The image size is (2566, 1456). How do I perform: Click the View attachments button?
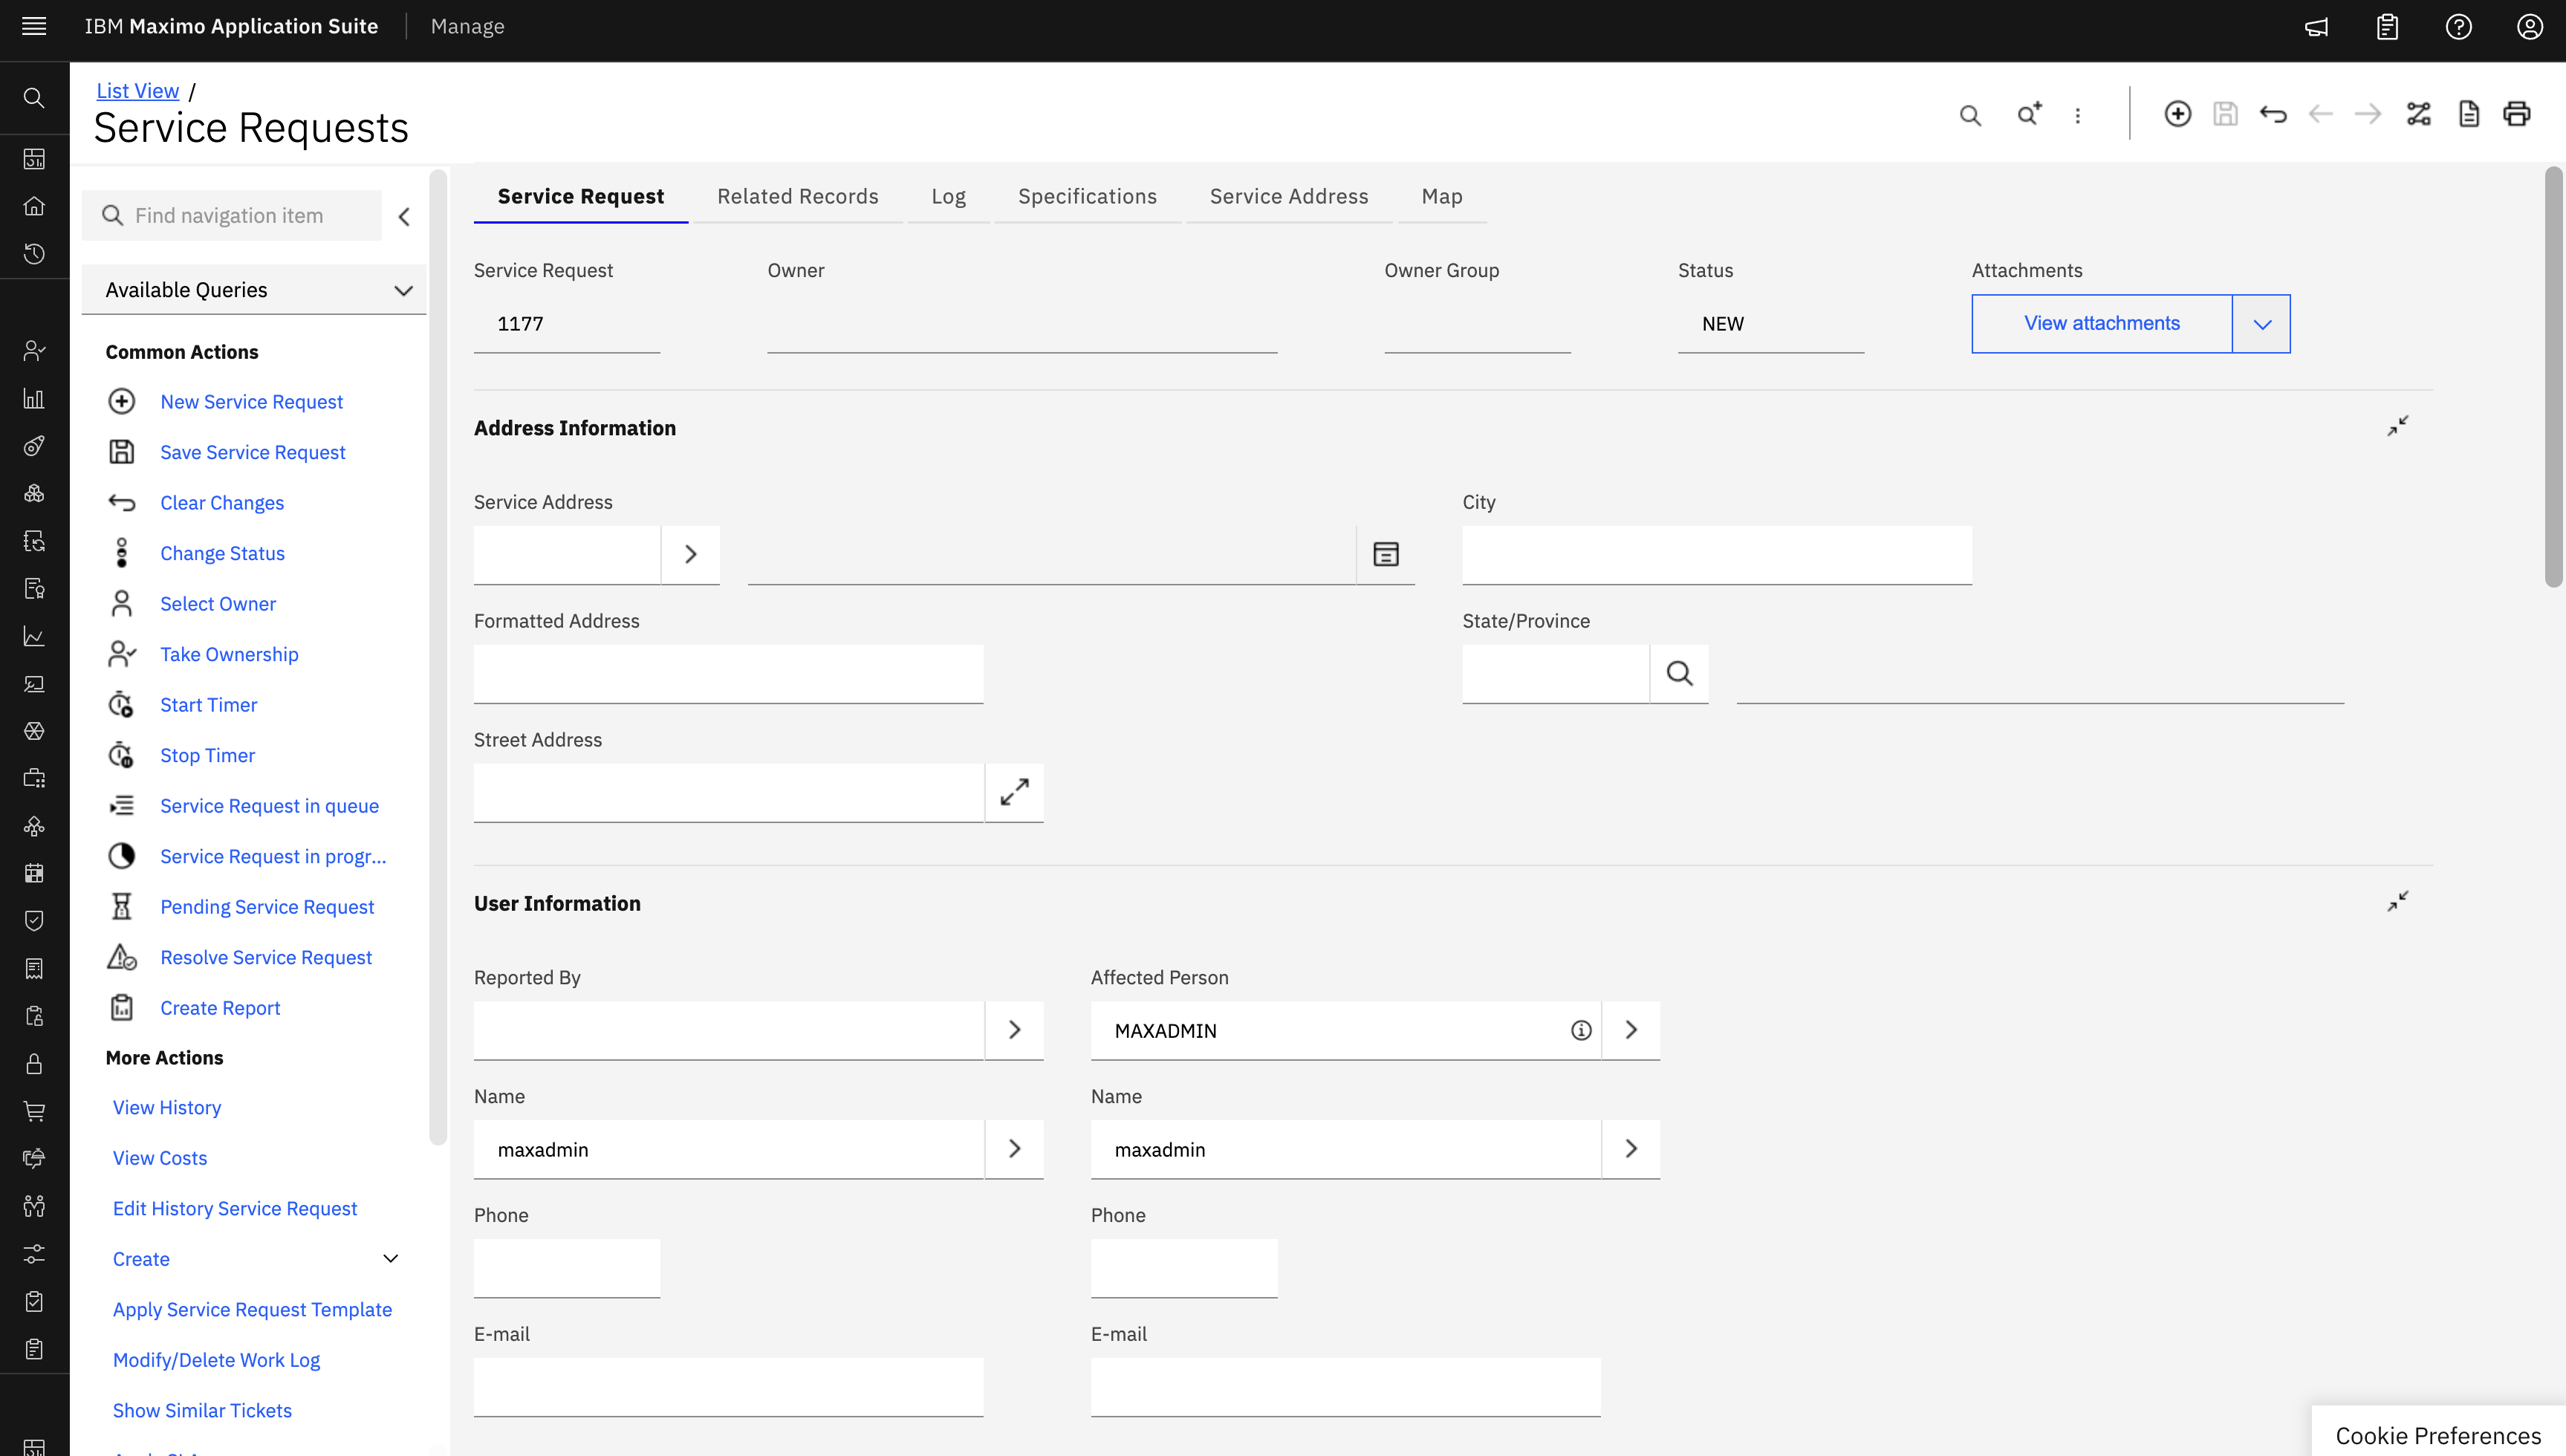point(2102,324)
